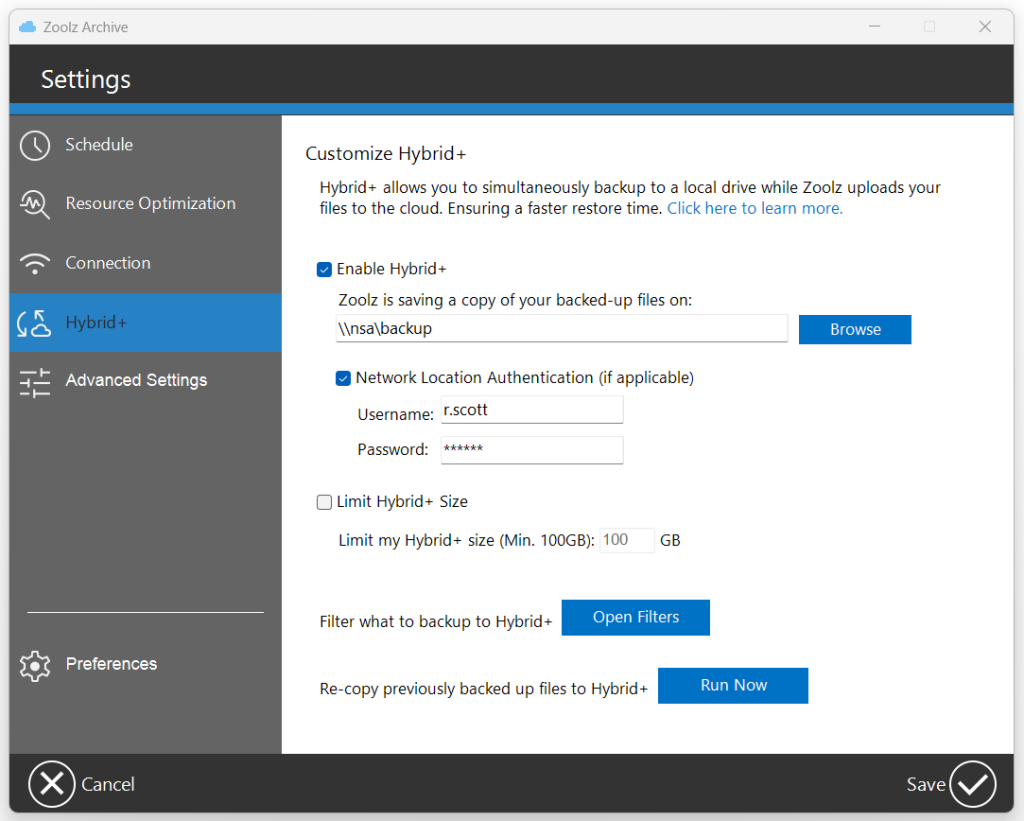Click the Schedule clock icon
The width and height of the screenshot is (1024, 821).
(35, 145)
